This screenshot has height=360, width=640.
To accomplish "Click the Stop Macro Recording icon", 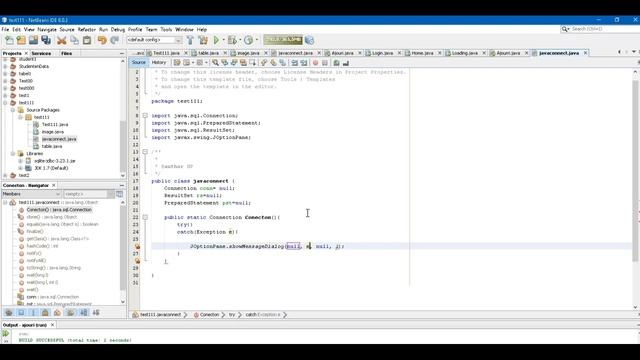I will click(324, 63).
